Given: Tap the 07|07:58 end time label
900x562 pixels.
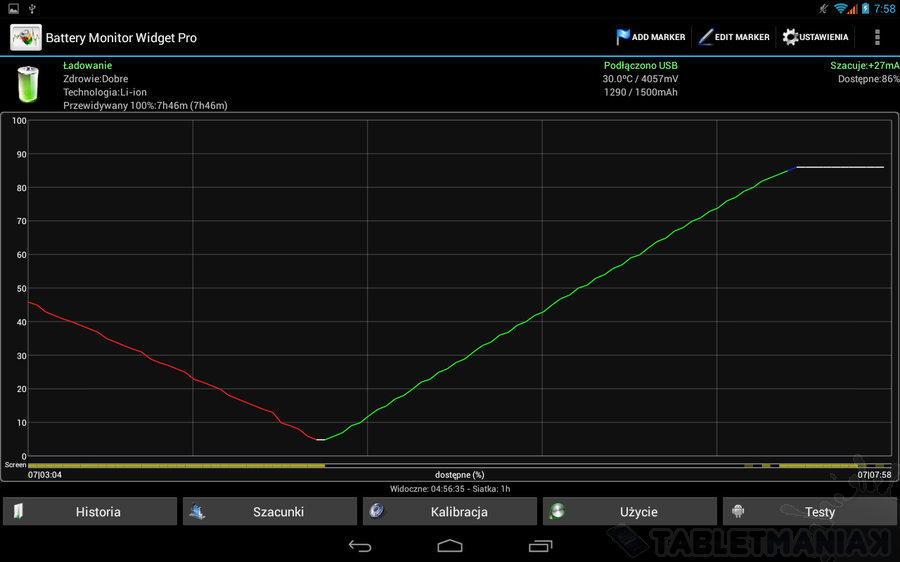Looking at the screenshot, I should point(874,475).
